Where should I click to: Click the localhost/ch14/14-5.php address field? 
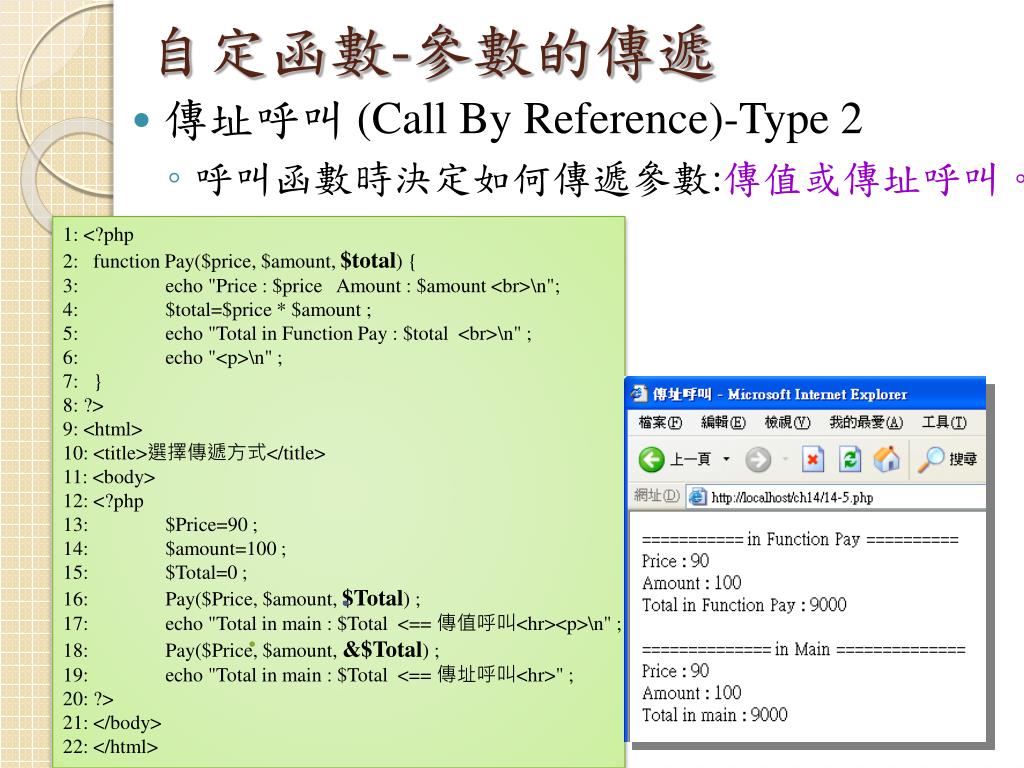click(x=836, y=497)
